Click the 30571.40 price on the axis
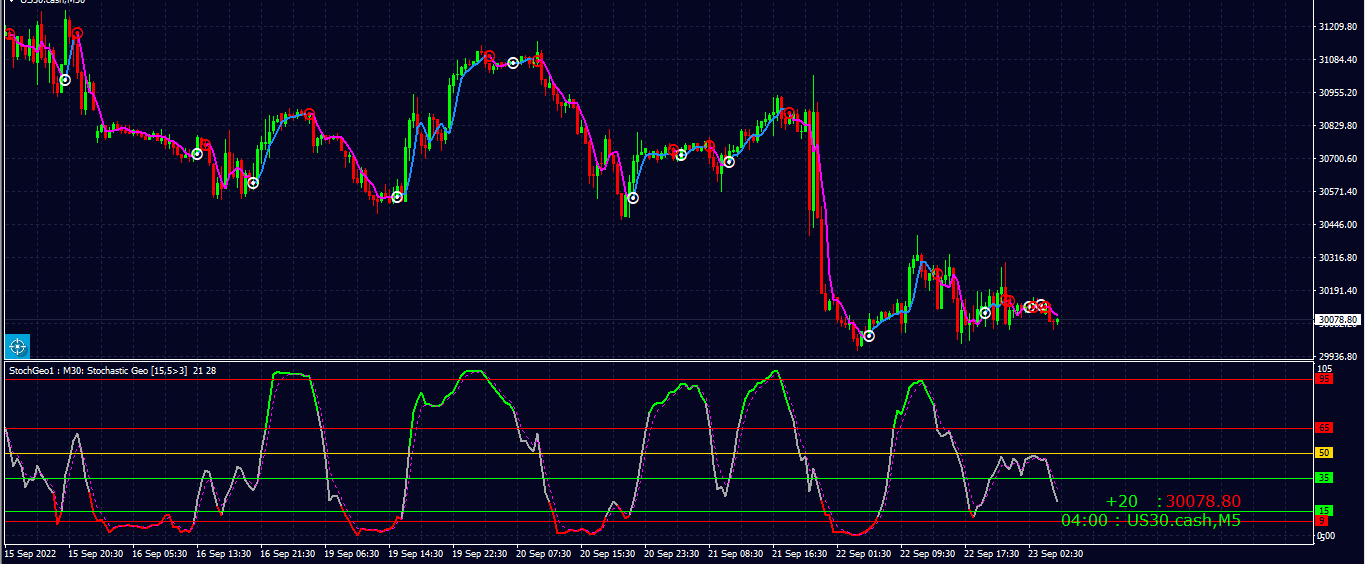 (1338, 192)
